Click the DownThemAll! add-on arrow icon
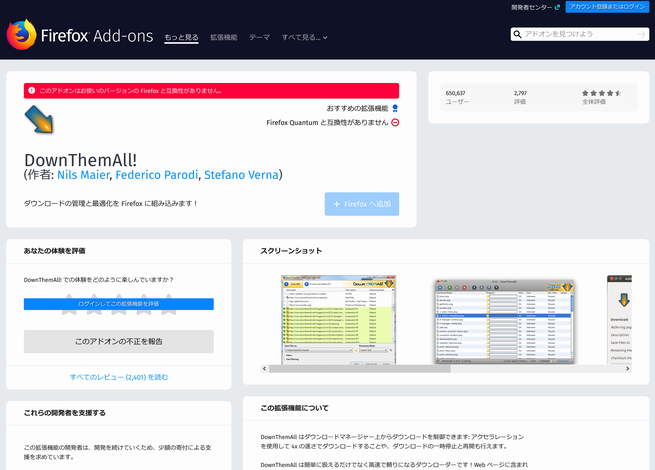 (x=41, y=121)
